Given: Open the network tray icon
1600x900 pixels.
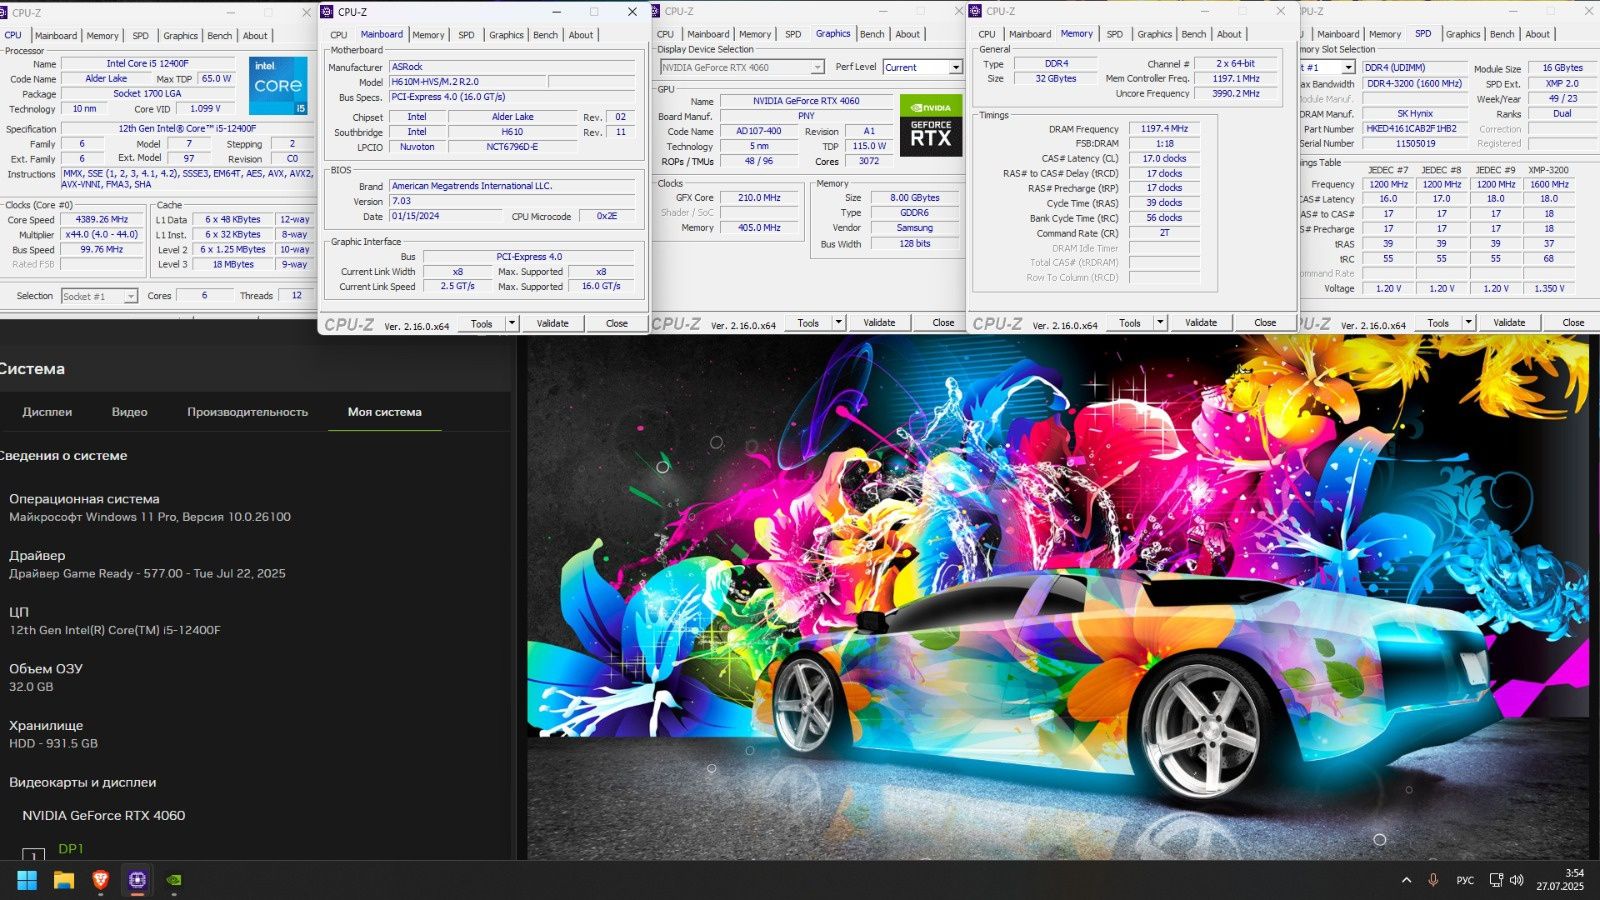Looking at the screenshot, I should 1496,880.
